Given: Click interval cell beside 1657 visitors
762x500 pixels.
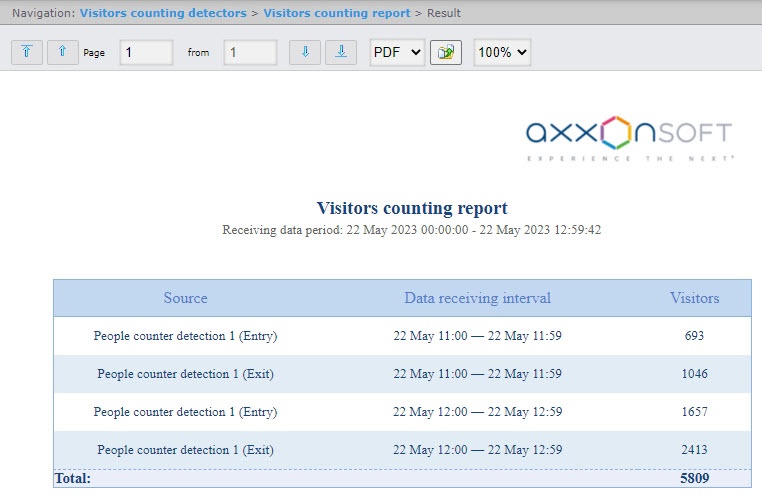Looking at the screenshot, I should coord(477,412).
